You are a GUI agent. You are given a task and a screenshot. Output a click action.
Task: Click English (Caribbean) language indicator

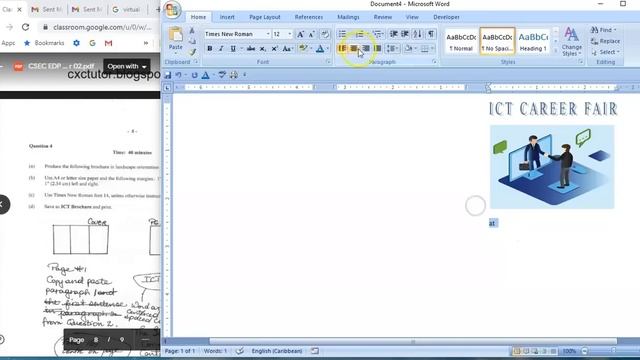[x=277, y=351]
